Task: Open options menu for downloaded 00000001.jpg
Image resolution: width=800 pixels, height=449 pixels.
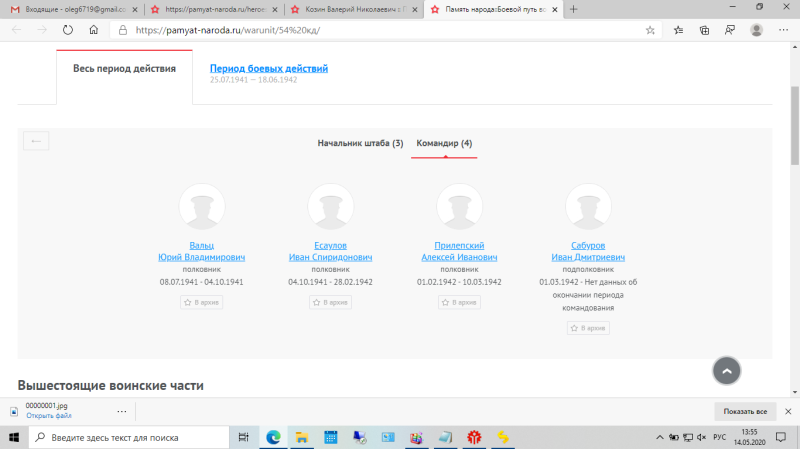Action: [x=122, y=411]
